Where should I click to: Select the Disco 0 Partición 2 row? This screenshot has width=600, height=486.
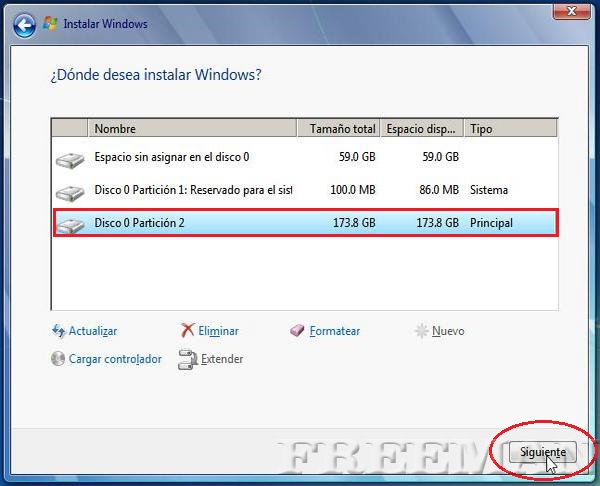point(305,223)
